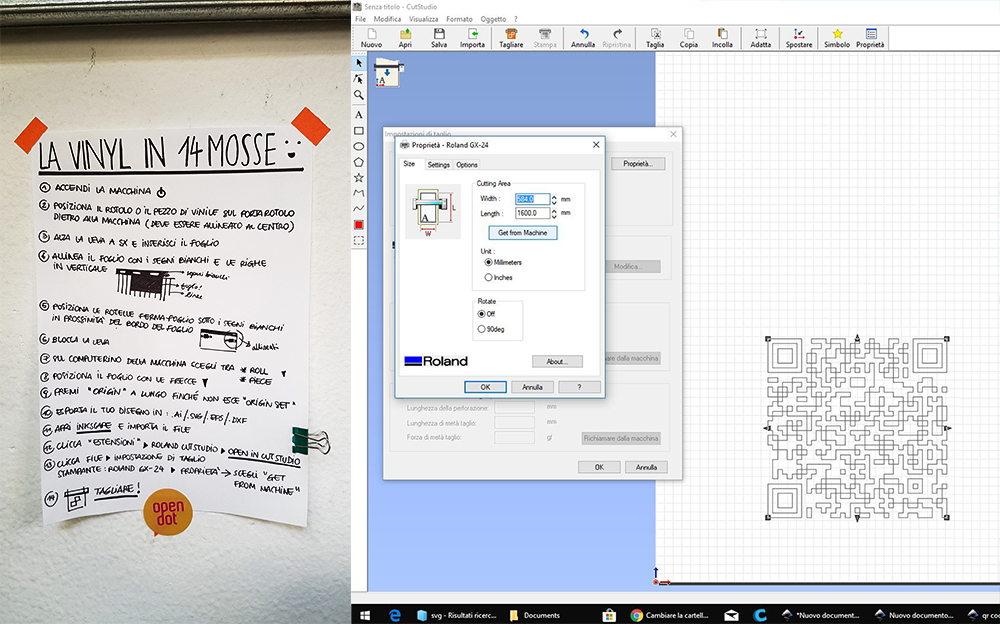Click Annulla in Impostazioni di taglio window
Screen dimensions: 1000x624
(646, 467)
